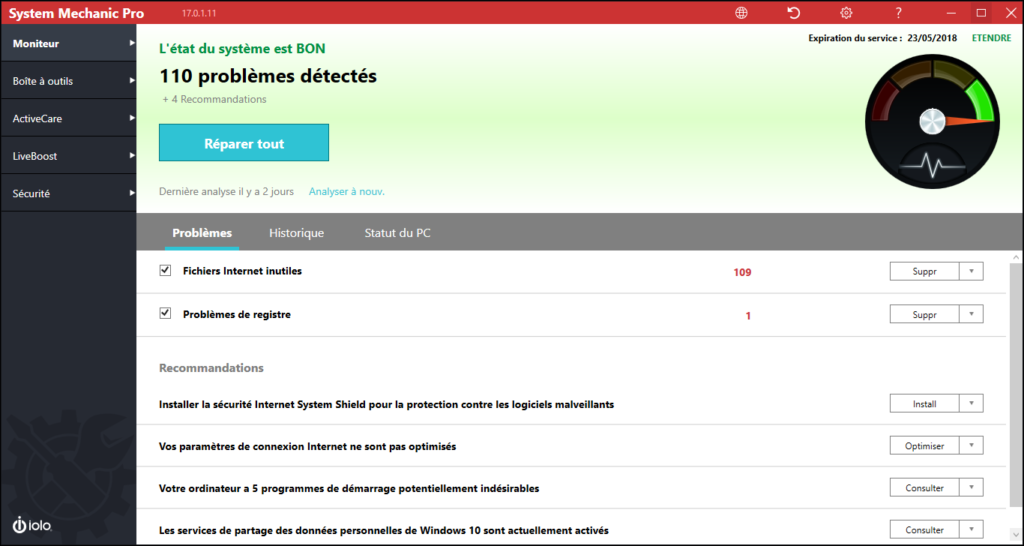This screenshot has width=1024, height=546.
Task: Click Install for System Shield recommendation
Action: [x=925, y=404]
